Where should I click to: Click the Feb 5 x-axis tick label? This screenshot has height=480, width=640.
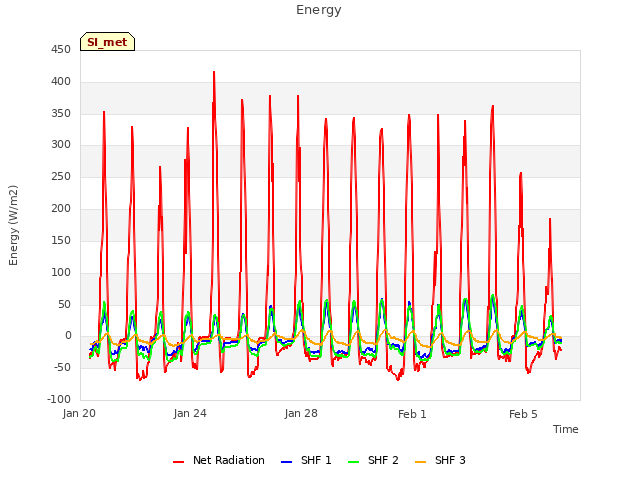click(523, 414)
